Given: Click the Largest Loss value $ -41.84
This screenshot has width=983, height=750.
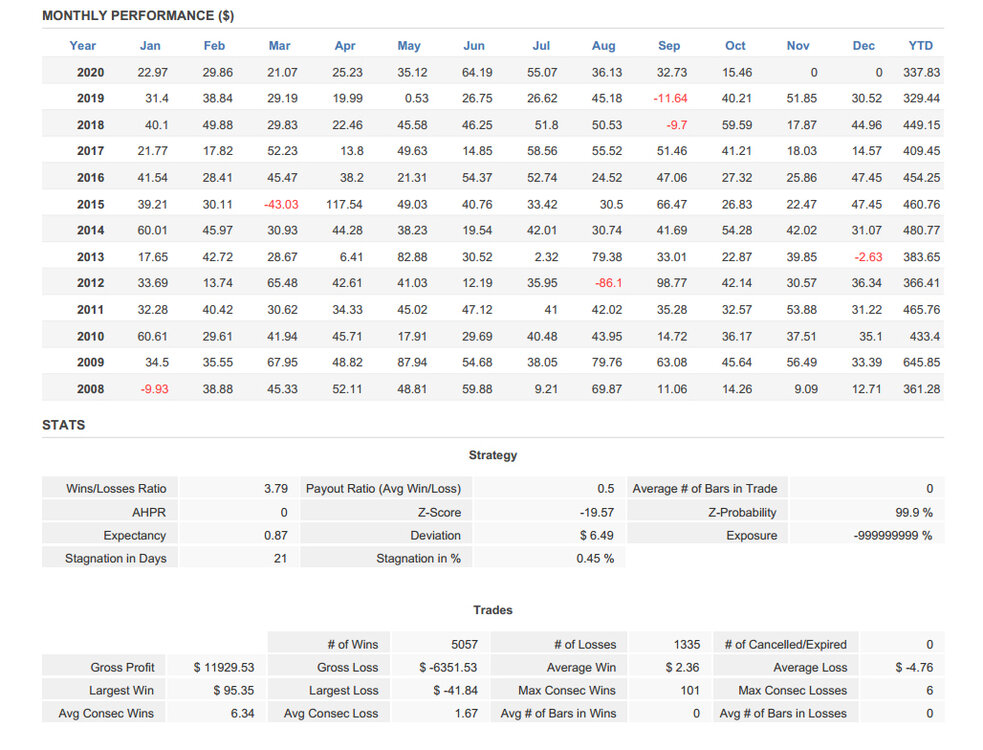Looking at the screenshot, I should pyautogui.click(x=455, y=690).
